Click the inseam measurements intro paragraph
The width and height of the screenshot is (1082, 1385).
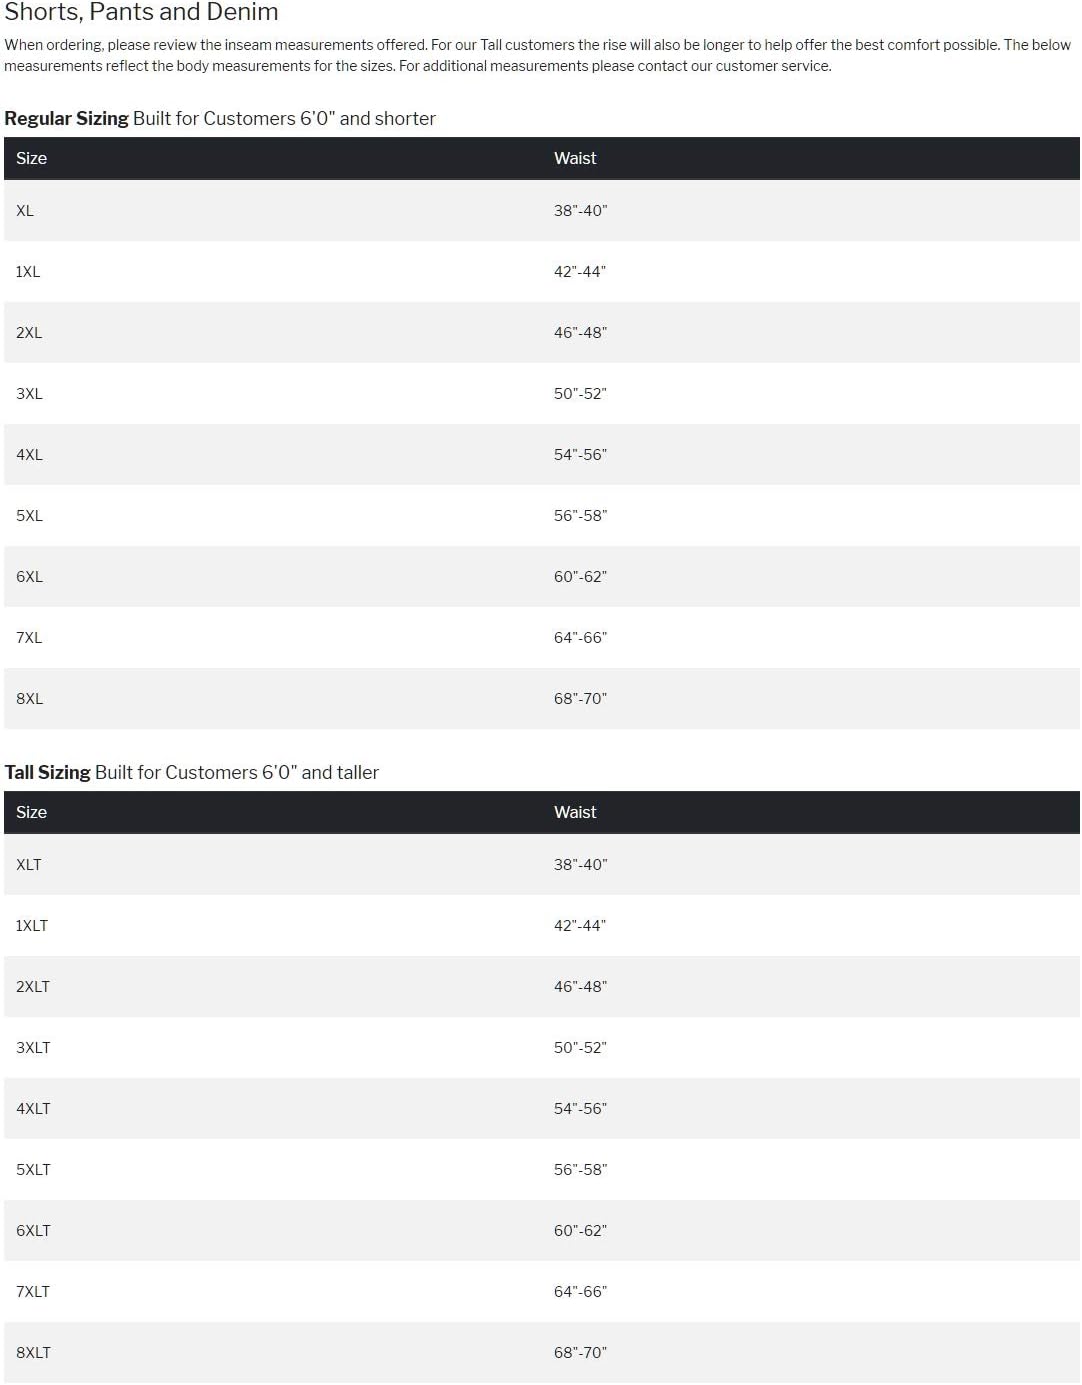pos(537,55)
